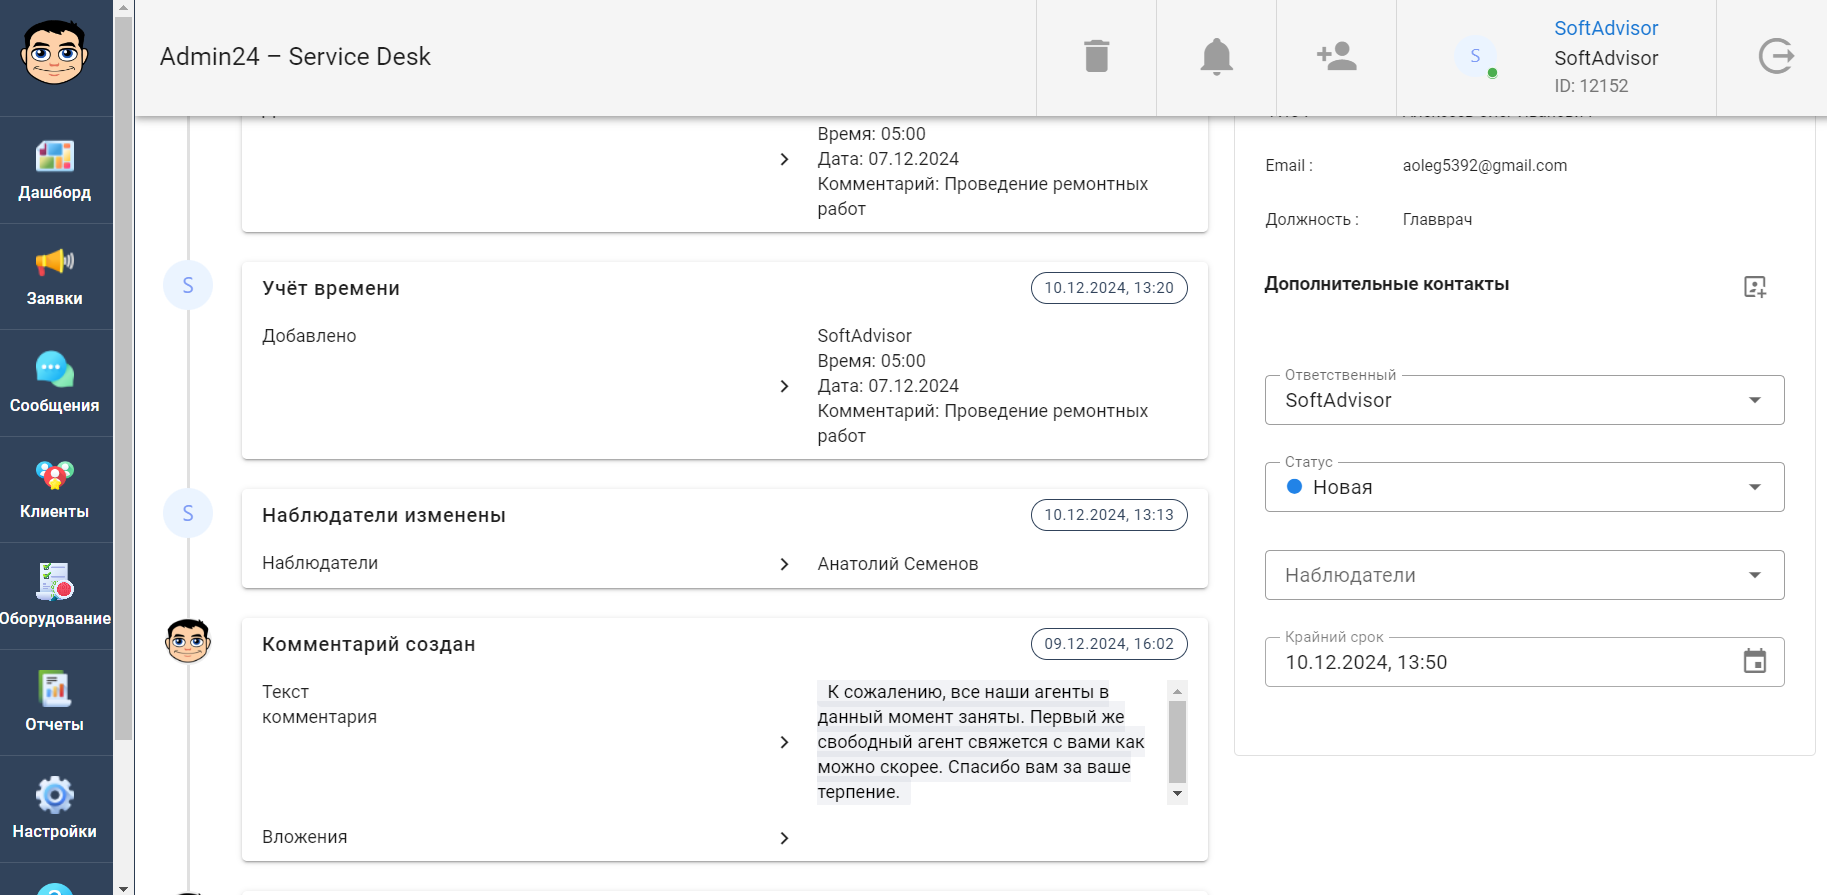Viewport: 1827px width, 895px height.
Task: Open Отчеты in the sidebar
Action: click(x=55, y=703)
